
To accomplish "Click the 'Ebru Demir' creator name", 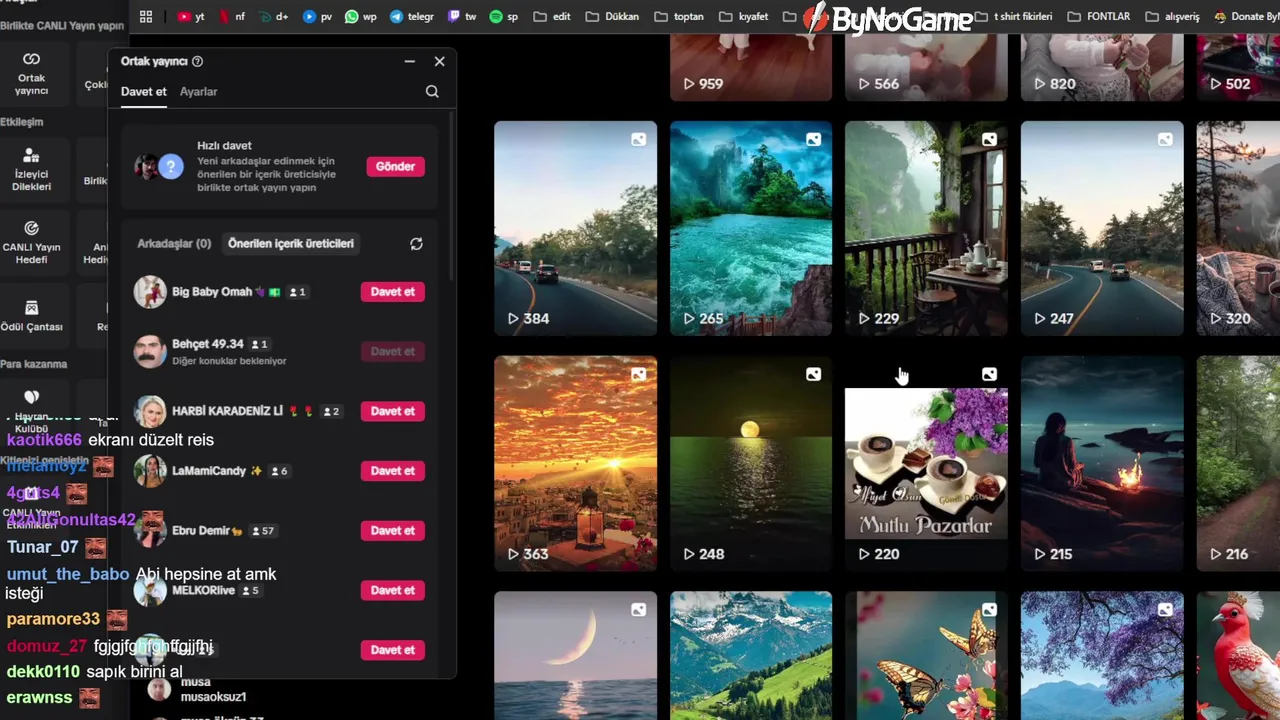I will [201, 530].
